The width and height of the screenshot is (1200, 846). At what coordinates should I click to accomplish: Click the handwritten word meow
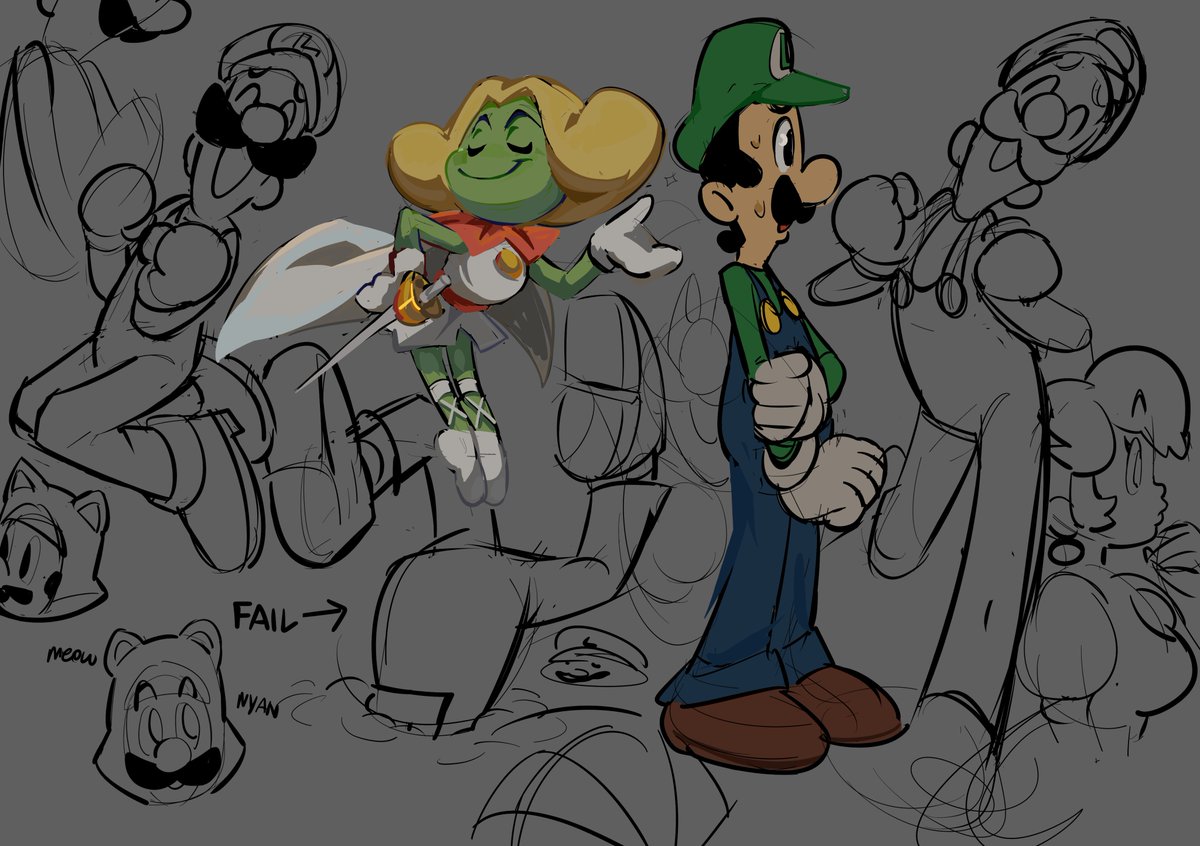pos(71,657)
